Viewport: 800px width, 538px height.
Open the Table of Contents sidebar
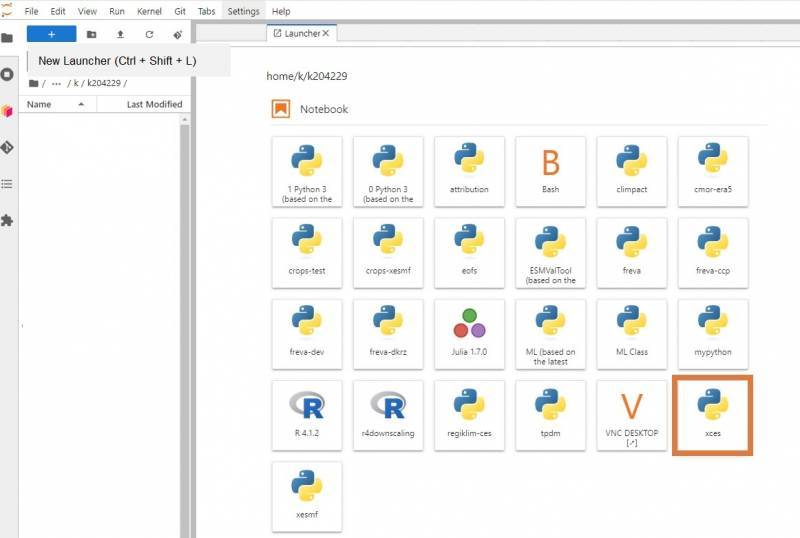click(x=7, y=184)
